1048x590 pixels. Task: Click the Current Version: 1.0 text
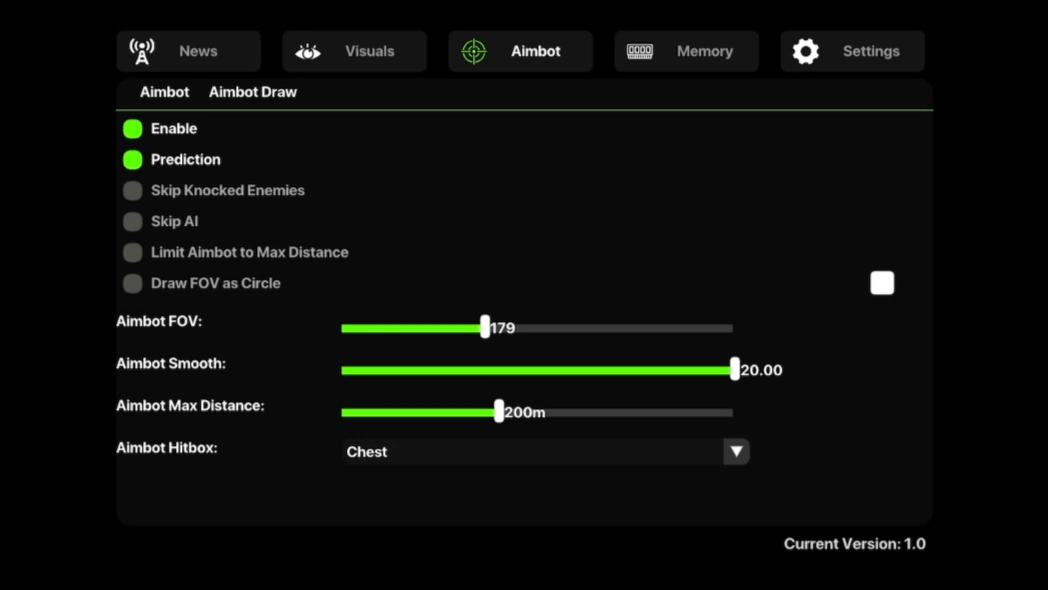pos(855,544)
